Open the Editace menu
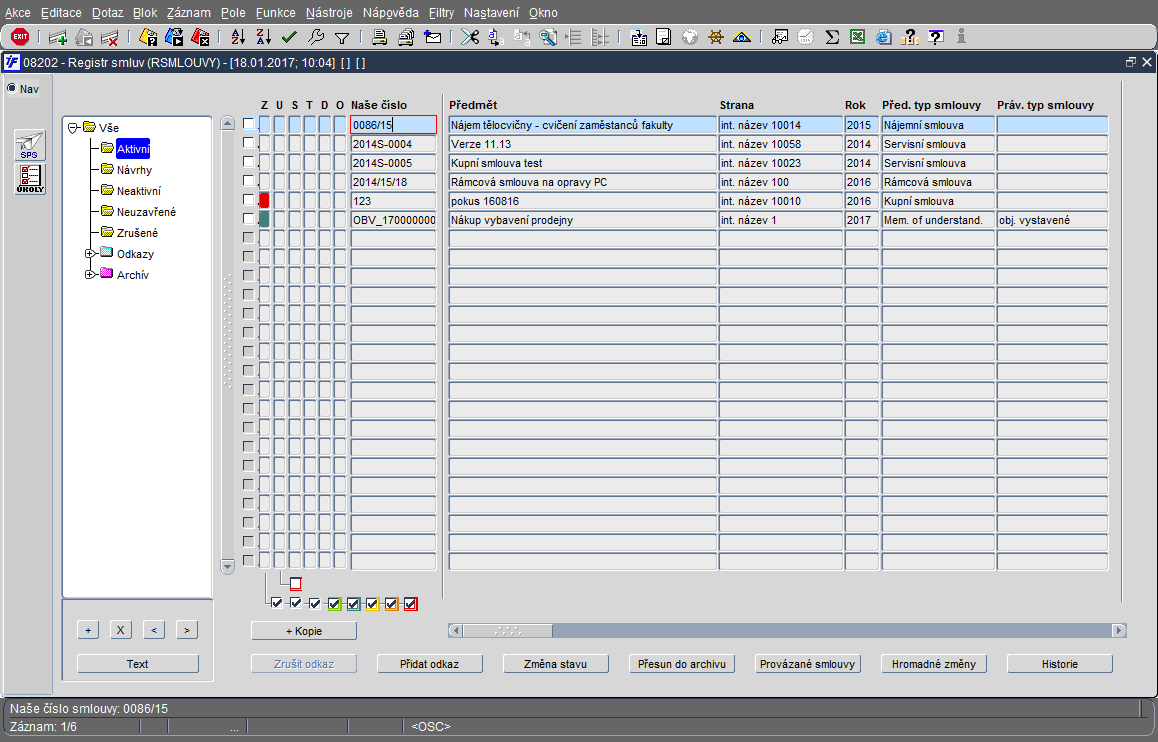This screenshot has height=742, width=1158. [61, 13]
